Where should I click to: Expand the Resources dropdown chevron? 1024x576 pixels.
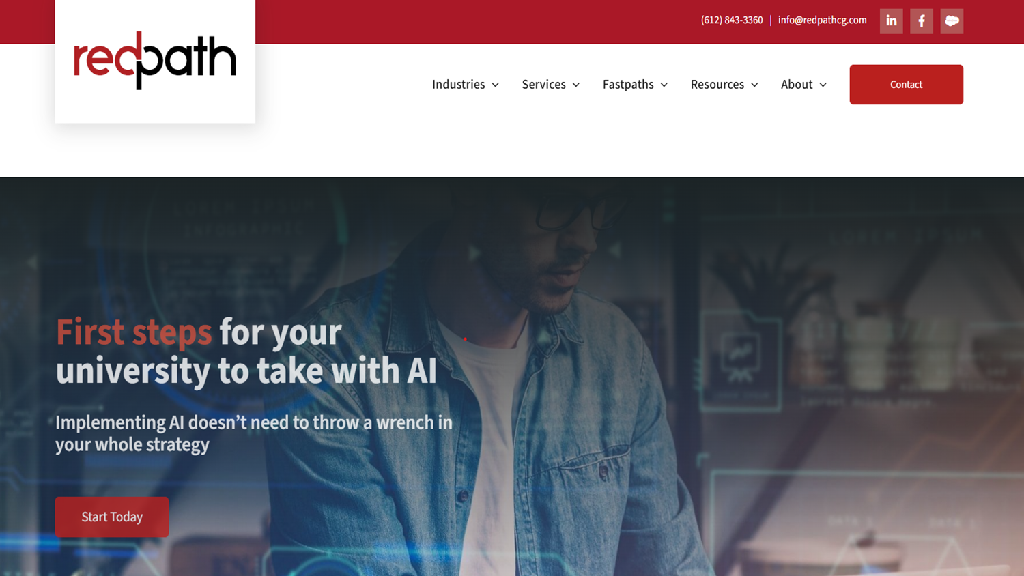pyautogui.click(x=754, y=85)
